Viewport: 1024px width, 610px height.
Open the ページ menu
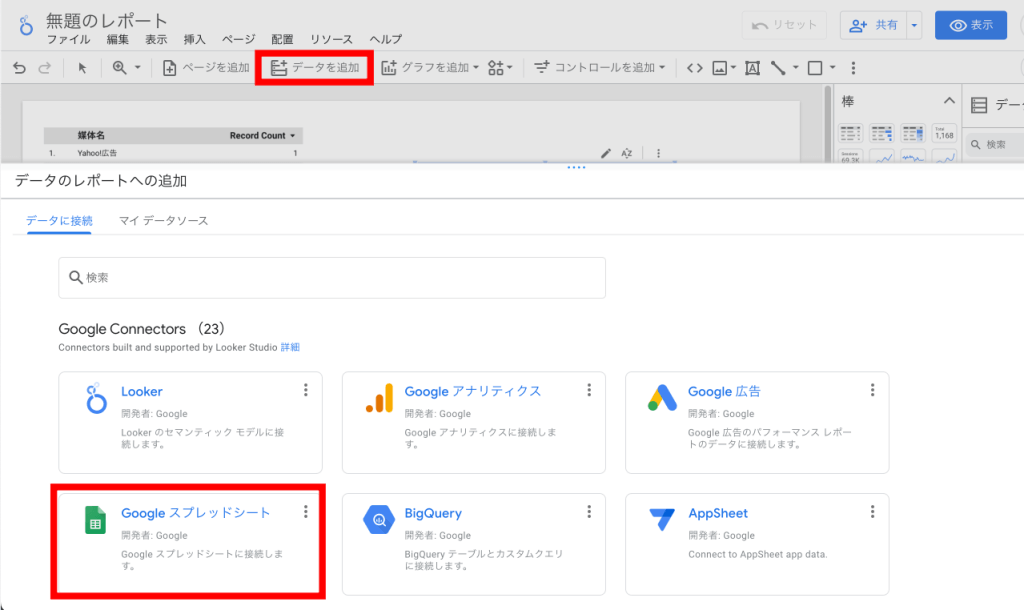[x=238, y=40]
